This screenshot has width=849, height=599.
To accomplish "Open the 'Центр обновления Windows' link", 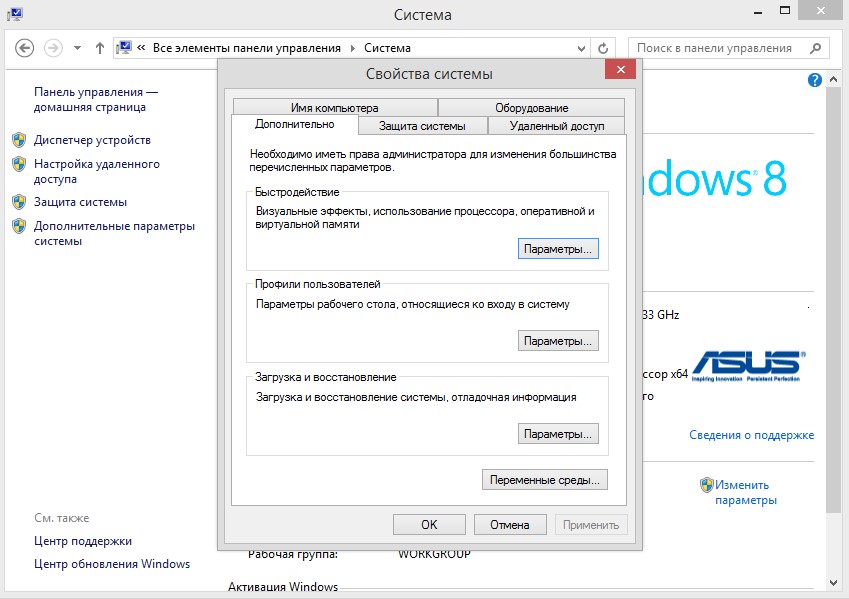I will point(112,564).
